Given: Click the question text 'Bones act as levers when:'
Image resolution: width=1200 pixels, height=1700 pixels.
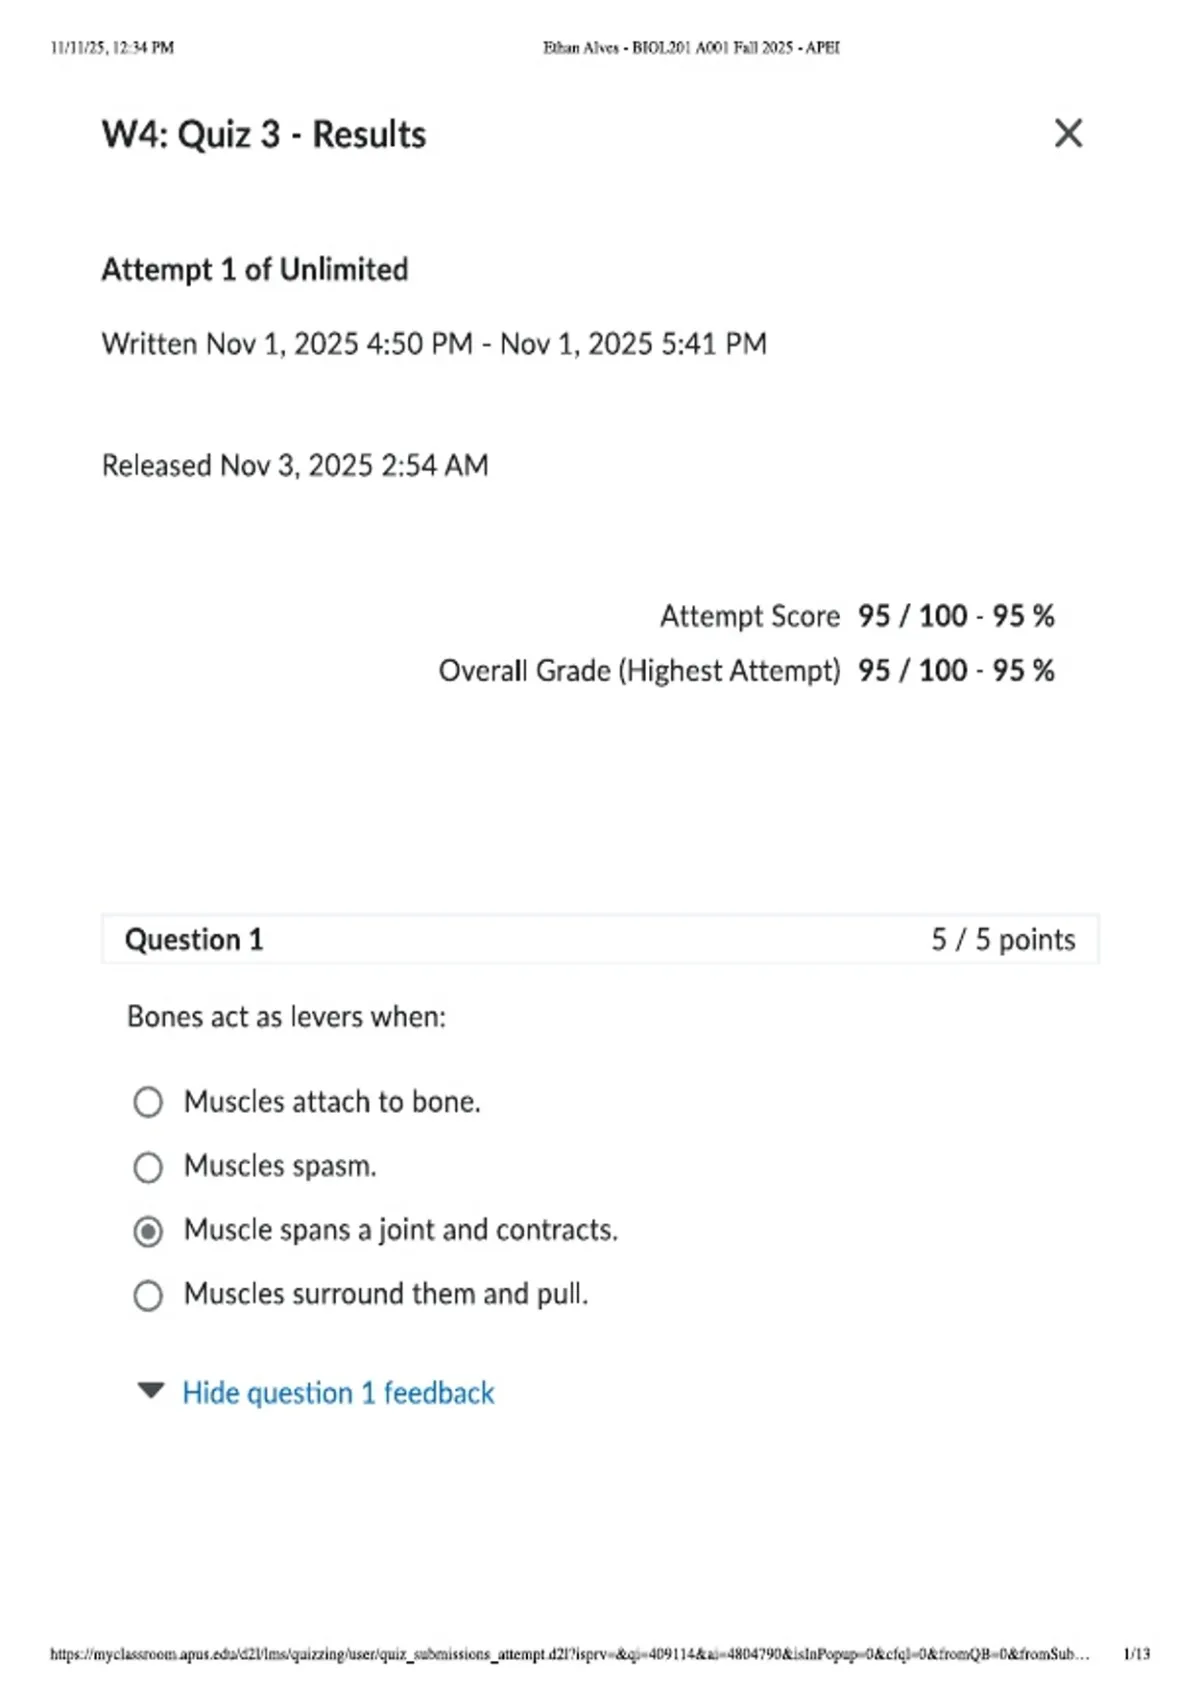Looking at the screenshot, I should tap(286, 1016).
